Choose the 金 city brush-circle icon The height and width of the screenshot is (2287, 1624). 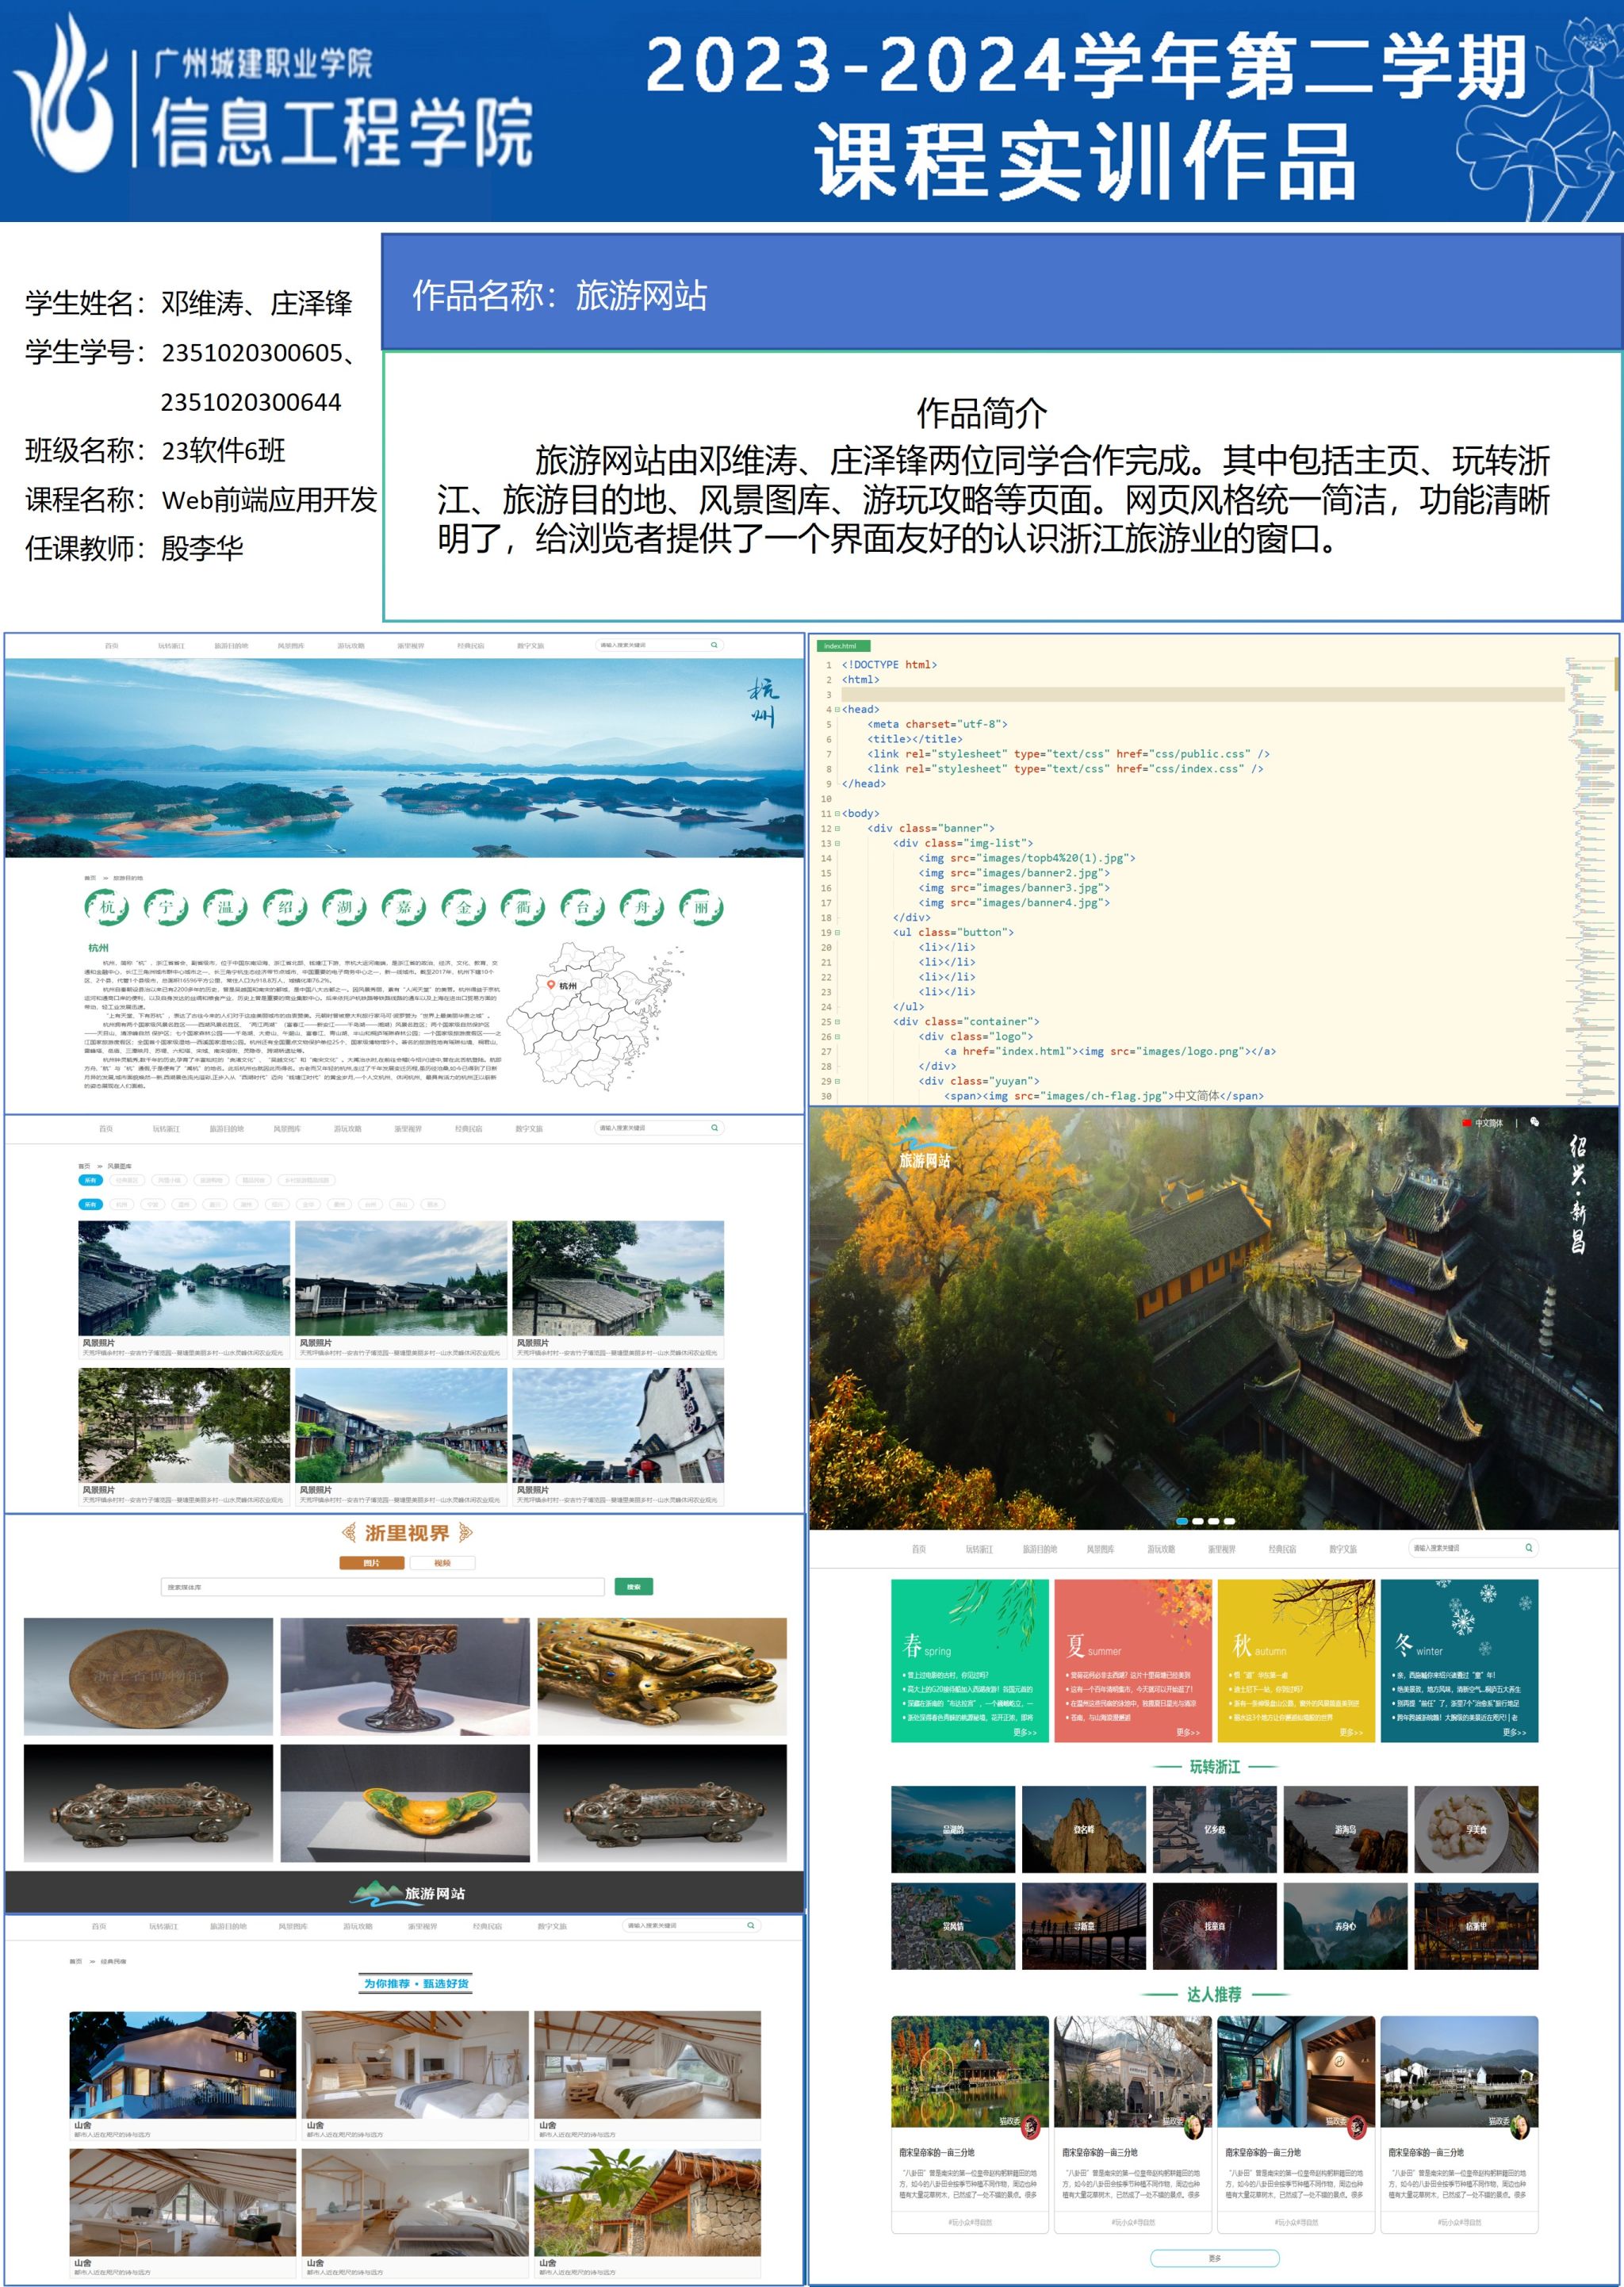click(463, 907)
